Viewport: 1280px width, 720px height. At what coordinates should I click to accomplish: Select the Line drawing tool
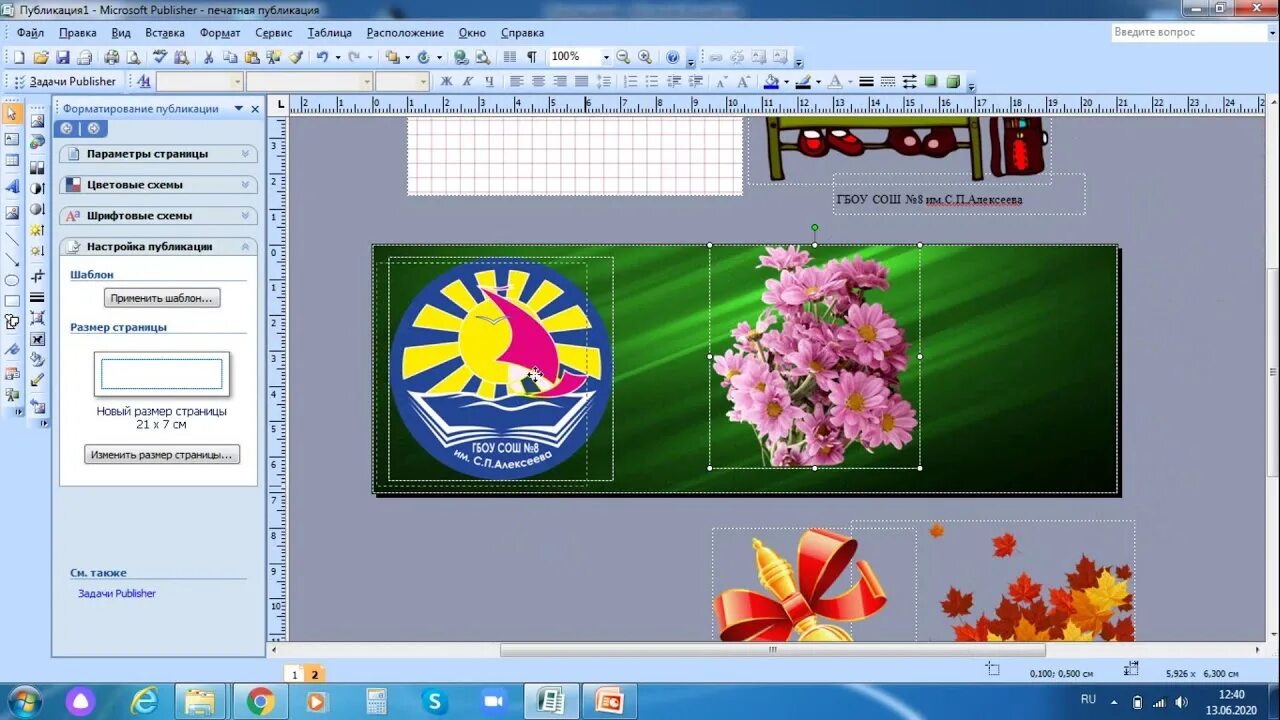(x=12, y=239)
